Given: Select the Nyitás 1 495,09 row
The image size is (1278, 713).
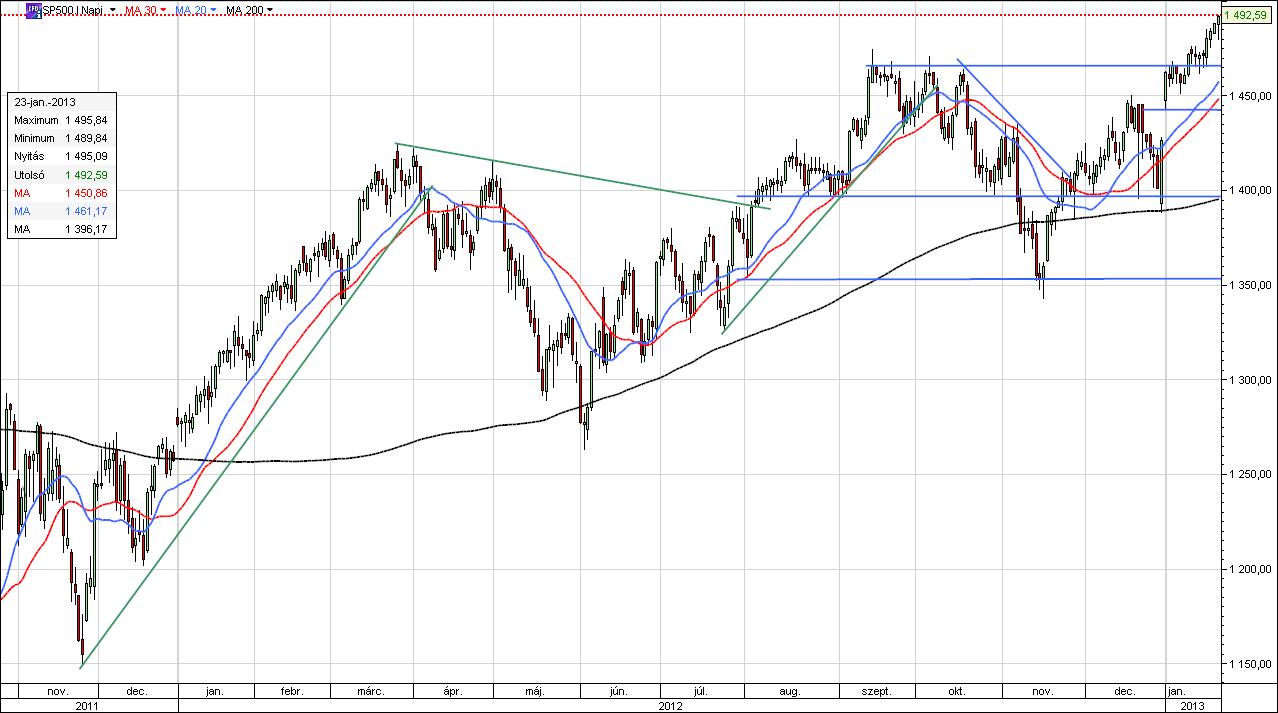Looking at the screenshot, I should 60,156.
